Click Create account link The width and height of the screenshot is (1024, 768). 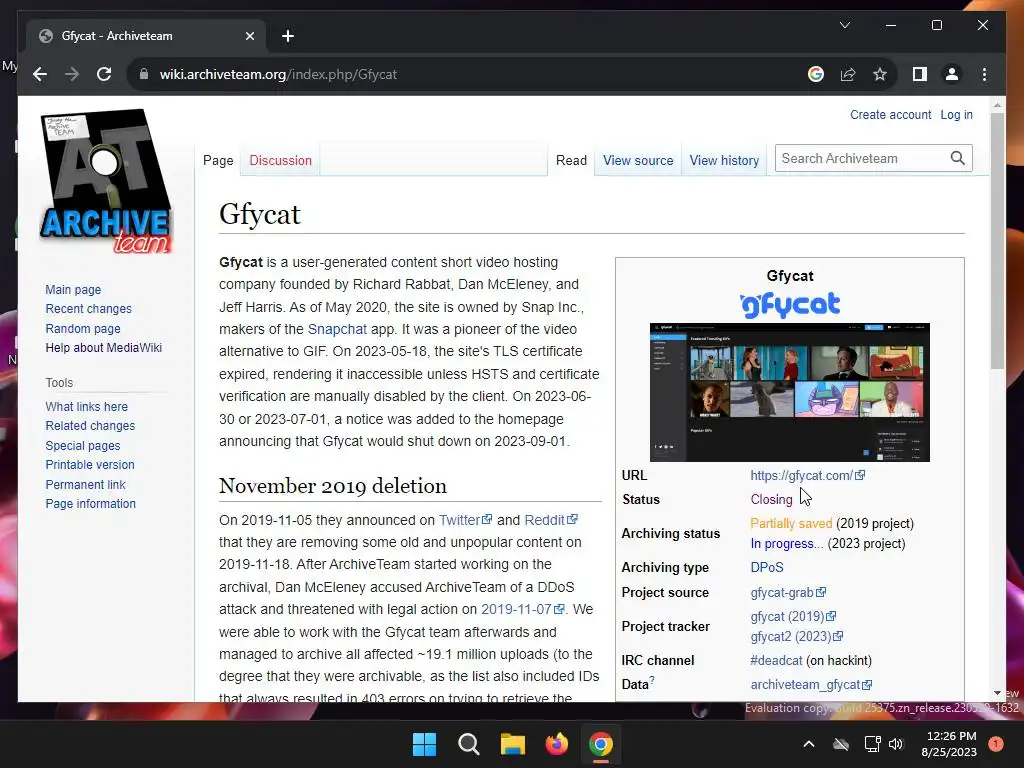[x=890, y=115]
